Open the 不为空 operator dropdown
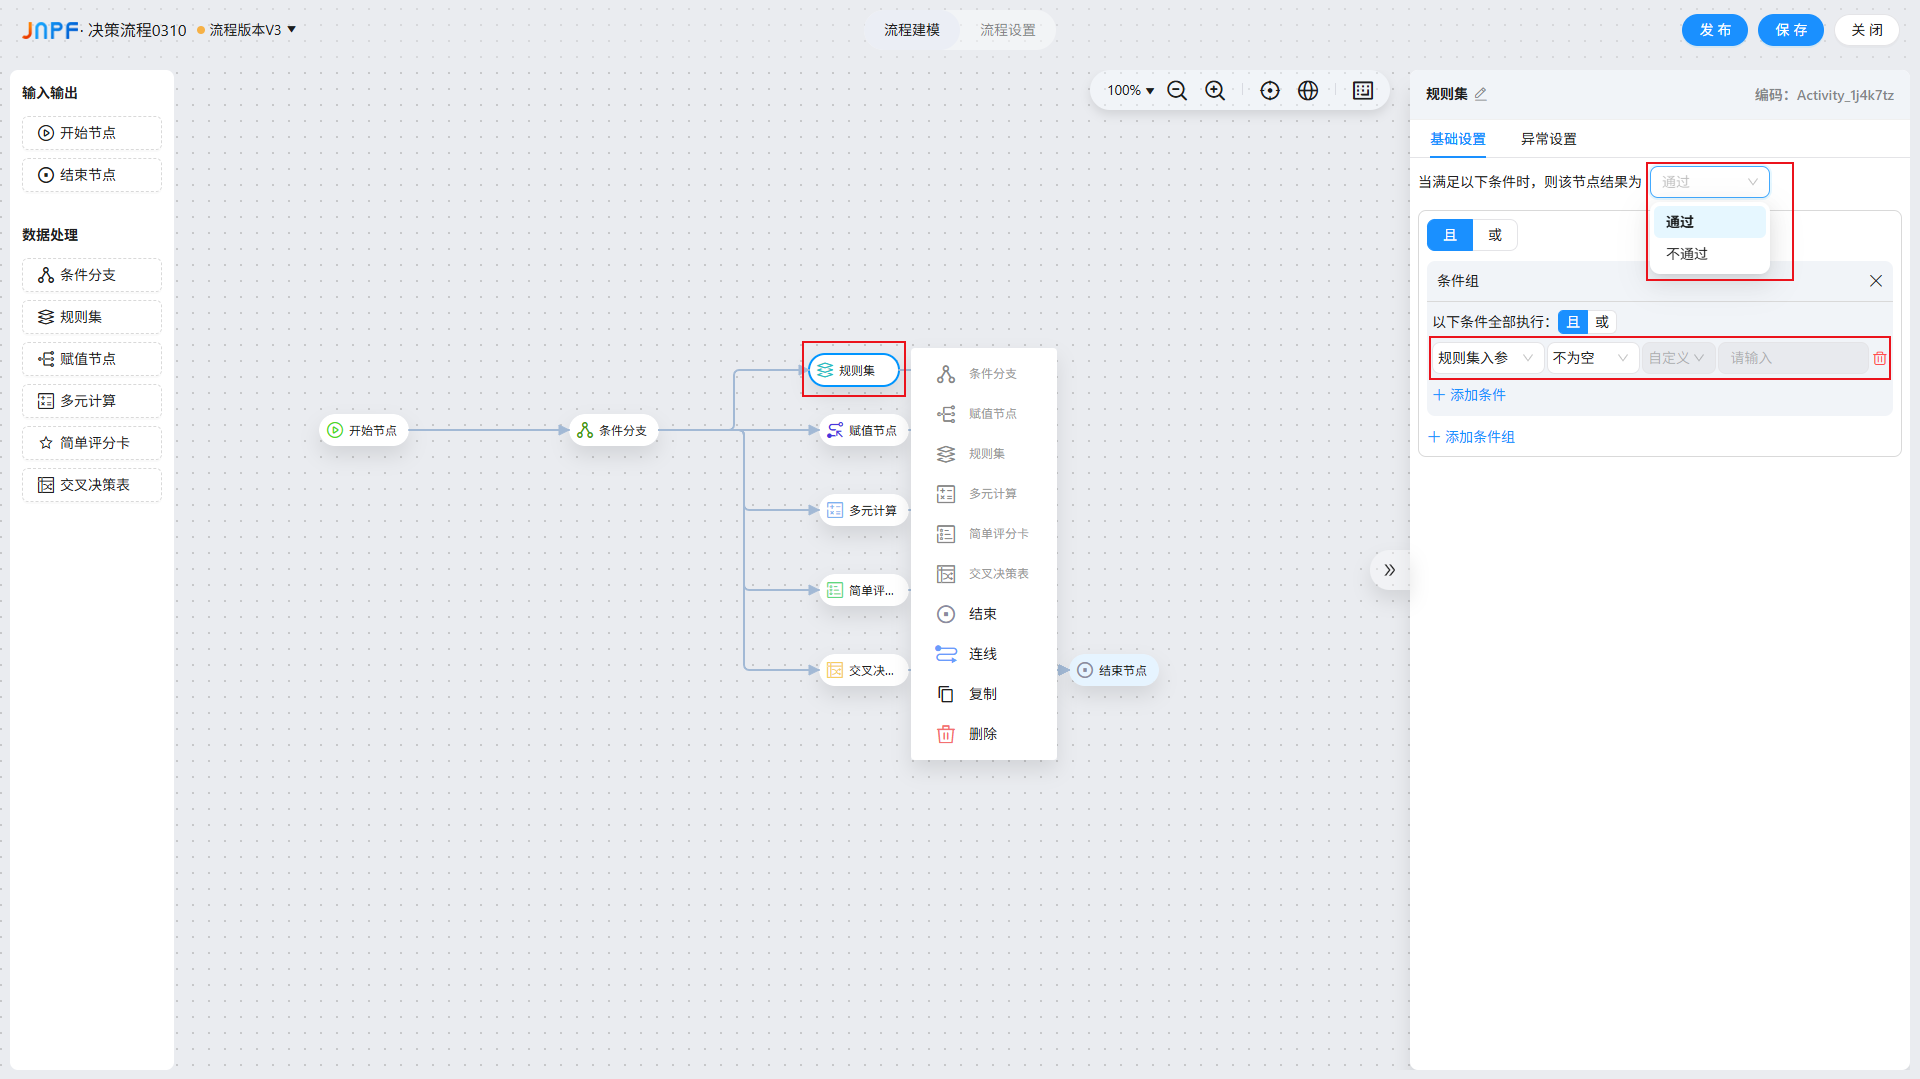The image size is (1920, 1079). (1592, 358)
